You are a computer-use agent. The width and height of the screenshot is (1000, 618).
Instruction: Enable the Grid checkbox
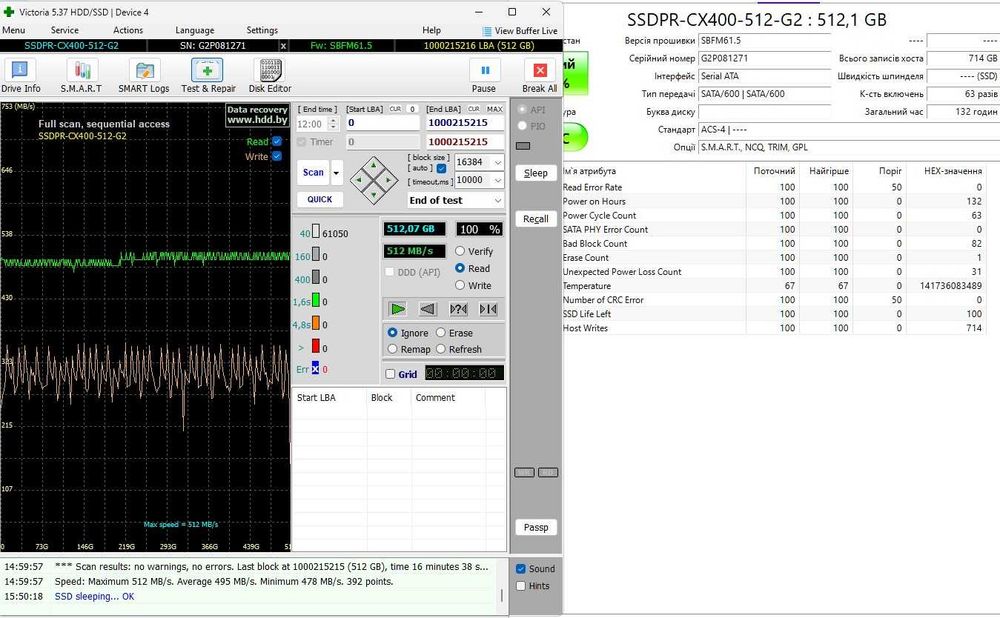coord(391,374)
